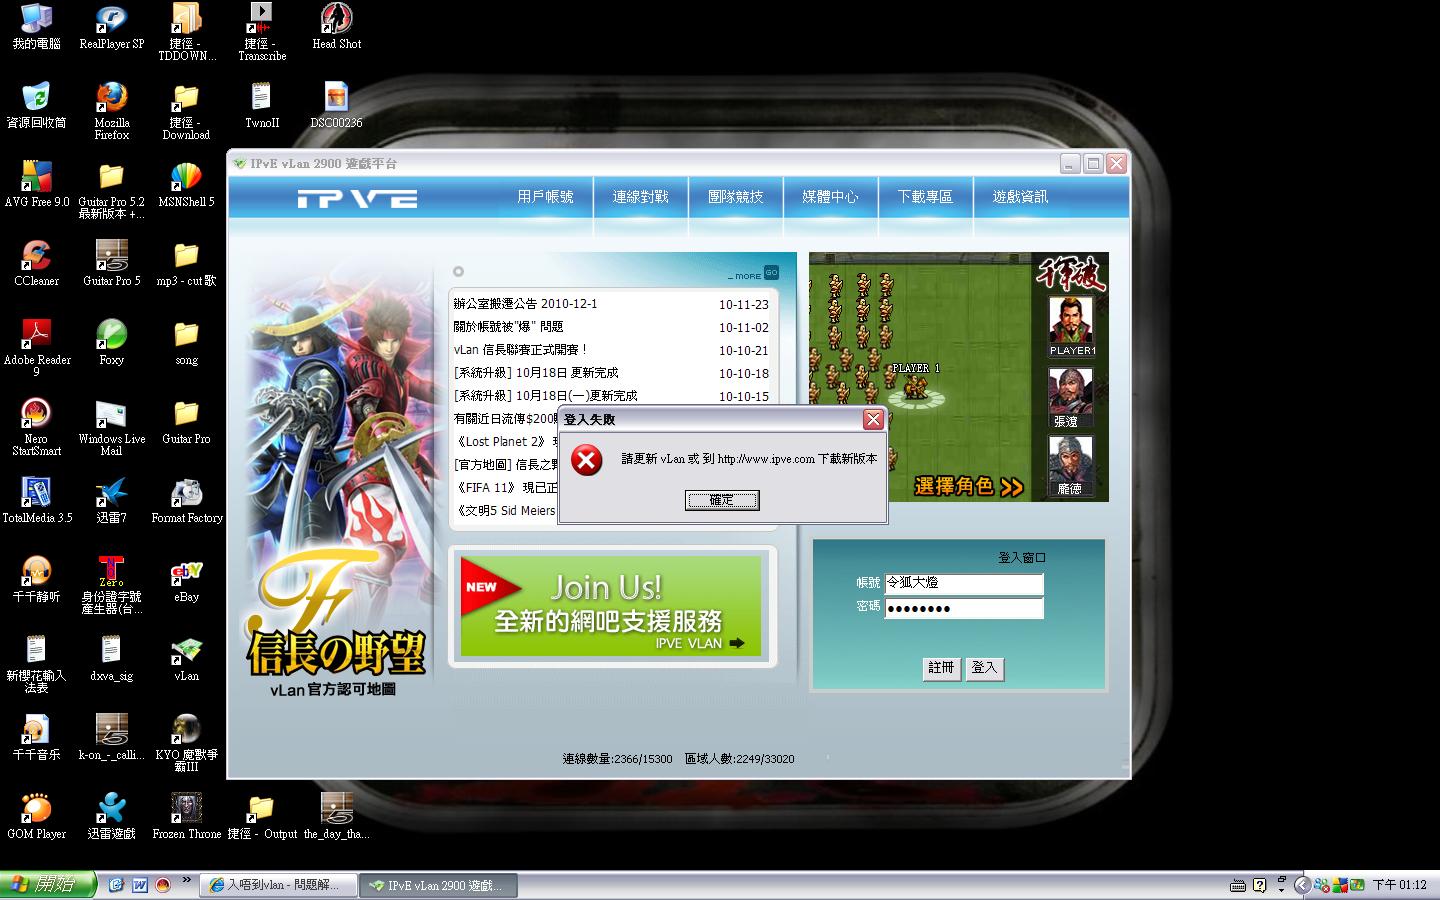Open the 下載專區 menu tab
1440x900 pixels.
(x=925, y=197)
